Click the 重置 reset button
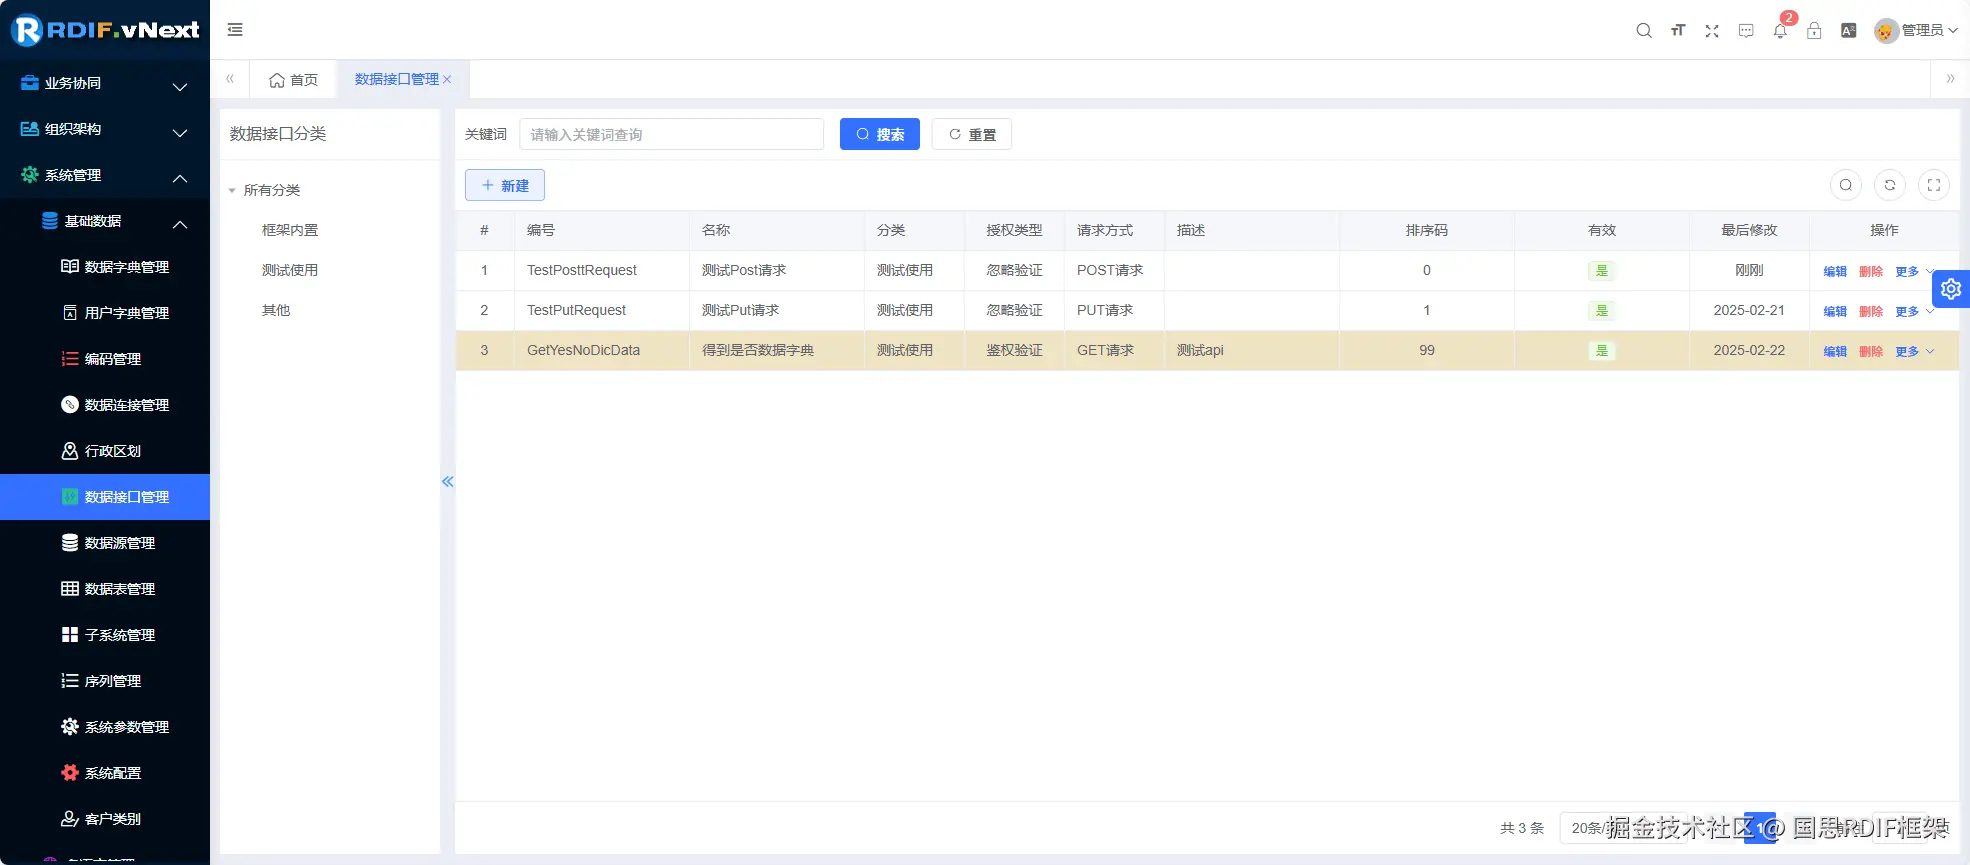 [x=972, y=134]
